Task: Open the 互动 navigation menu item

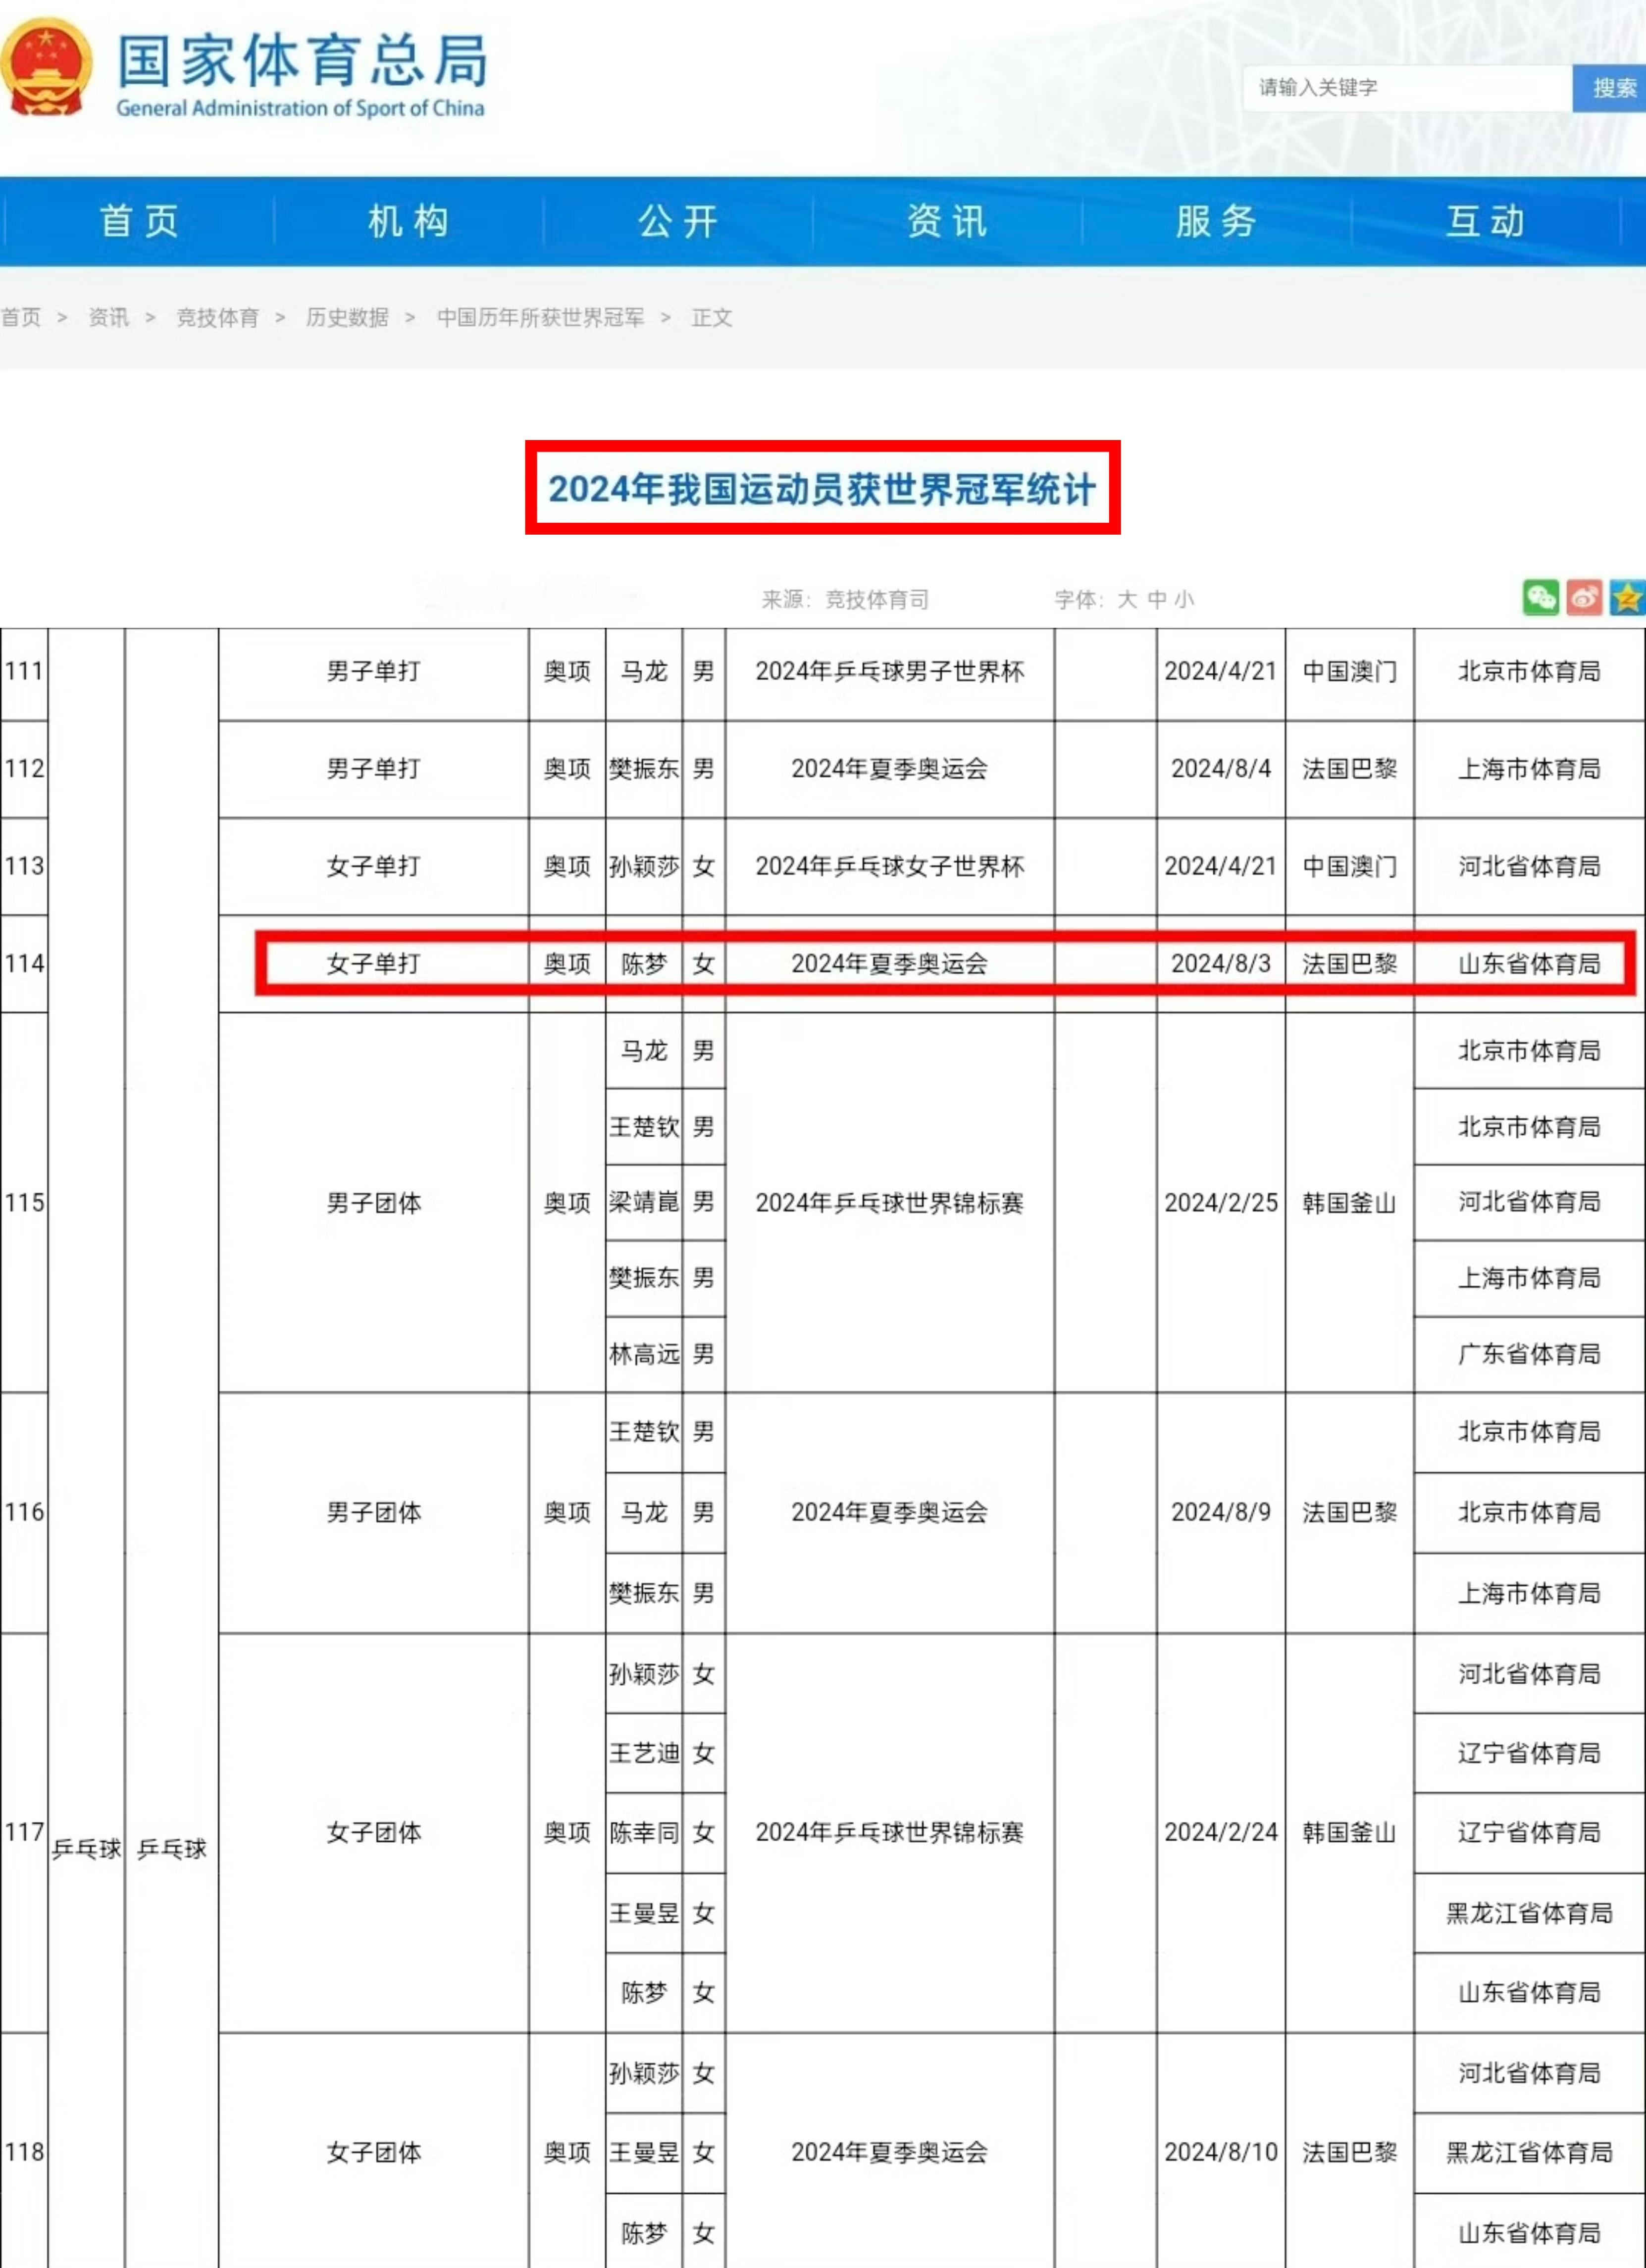Action: point(1486,221)
